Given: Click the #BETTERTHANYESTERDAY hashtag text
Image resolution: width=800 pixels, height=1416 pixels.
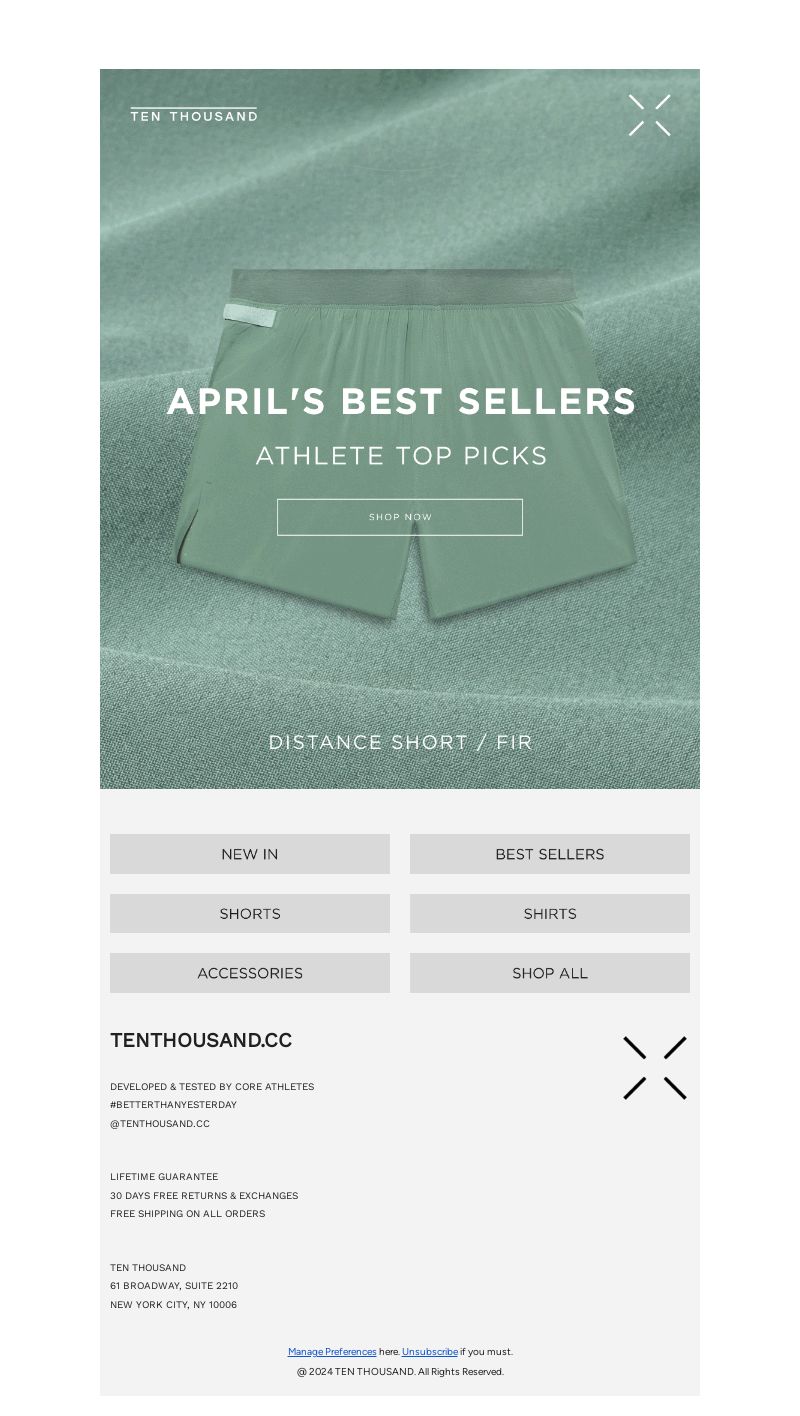Looking at the screenshot, I should tap(173, 1105).
